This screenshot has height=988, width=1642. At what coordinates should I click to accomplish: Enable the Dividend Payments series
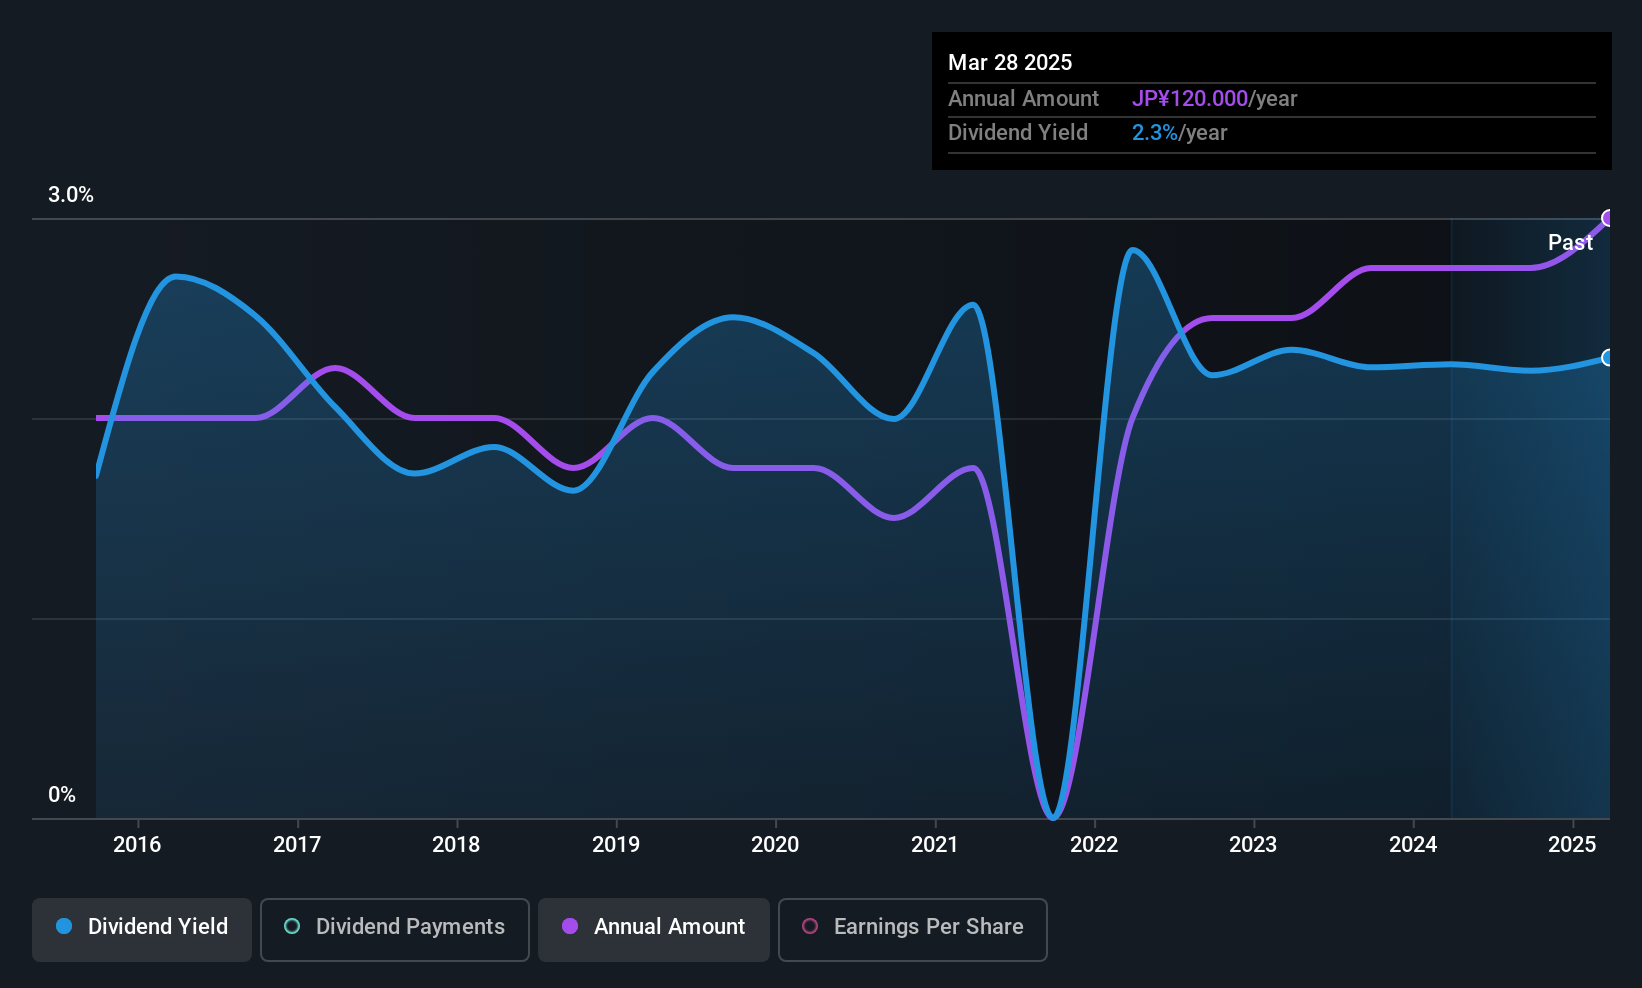point(395,928)
